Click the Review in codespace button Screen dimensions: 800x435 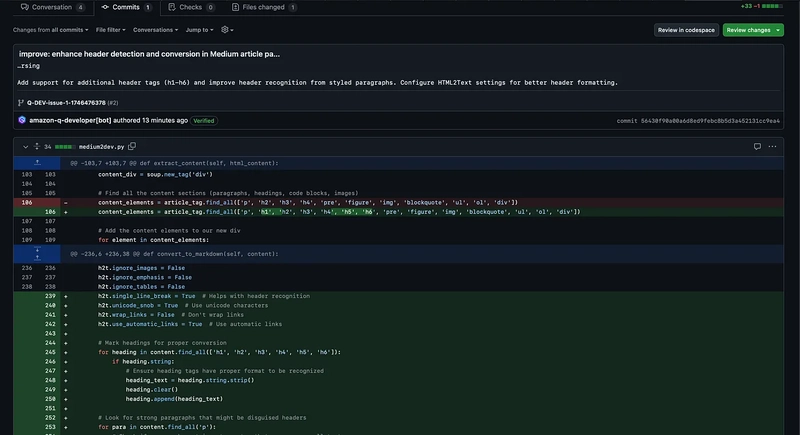click(687, 30)
